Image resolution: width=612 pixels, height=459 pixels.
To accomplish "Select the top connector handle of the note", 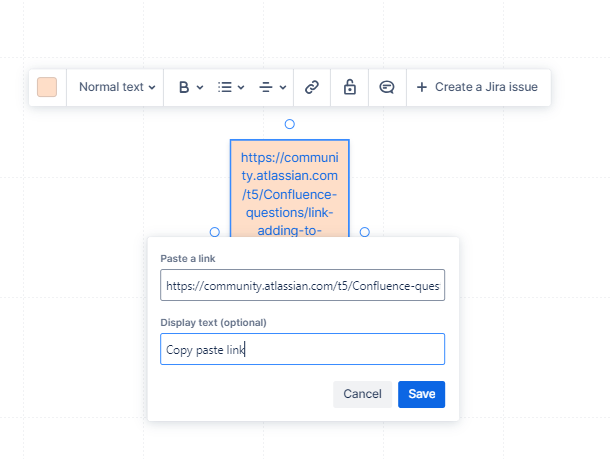I will point(290,124).
